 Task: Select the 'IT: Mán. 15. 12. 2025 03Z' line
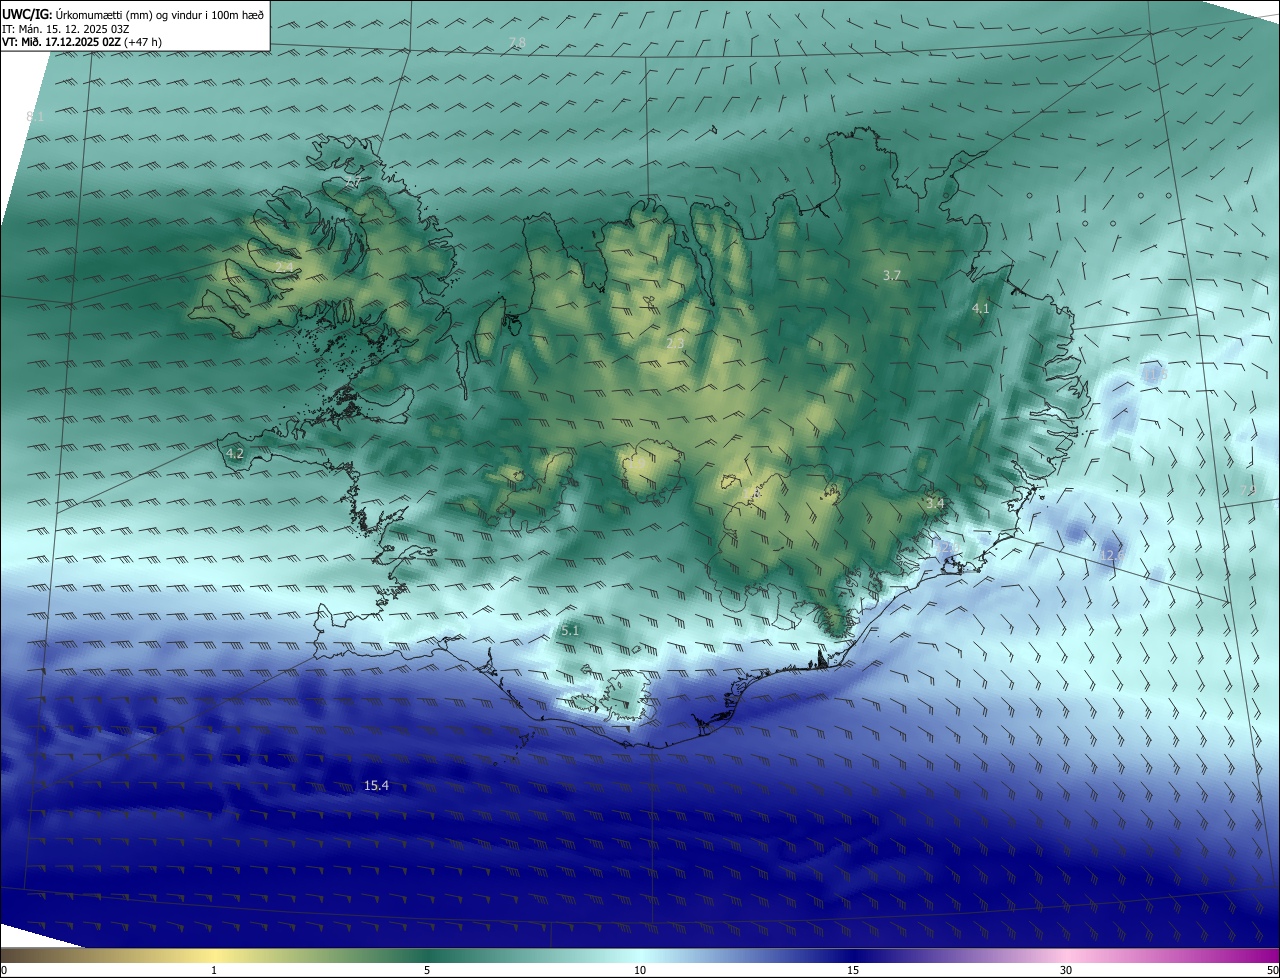65,28
